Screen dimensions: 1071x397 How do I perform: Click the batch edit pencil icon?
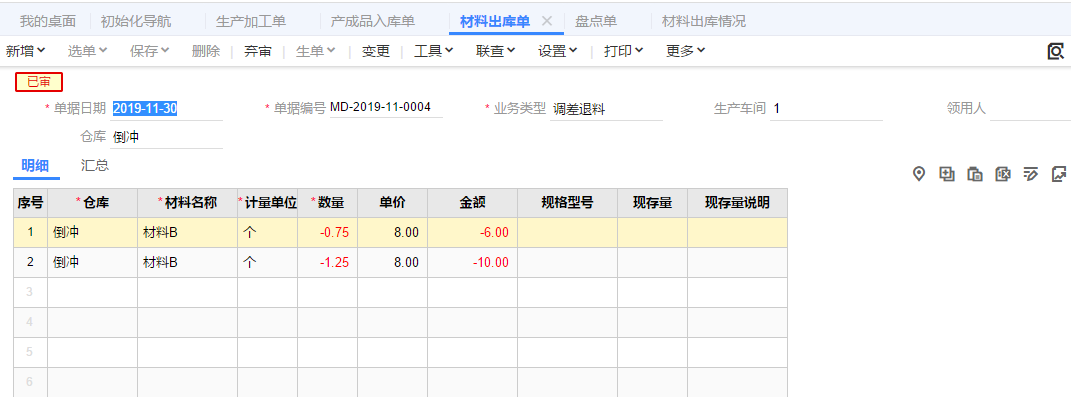tap(1031, 174)
